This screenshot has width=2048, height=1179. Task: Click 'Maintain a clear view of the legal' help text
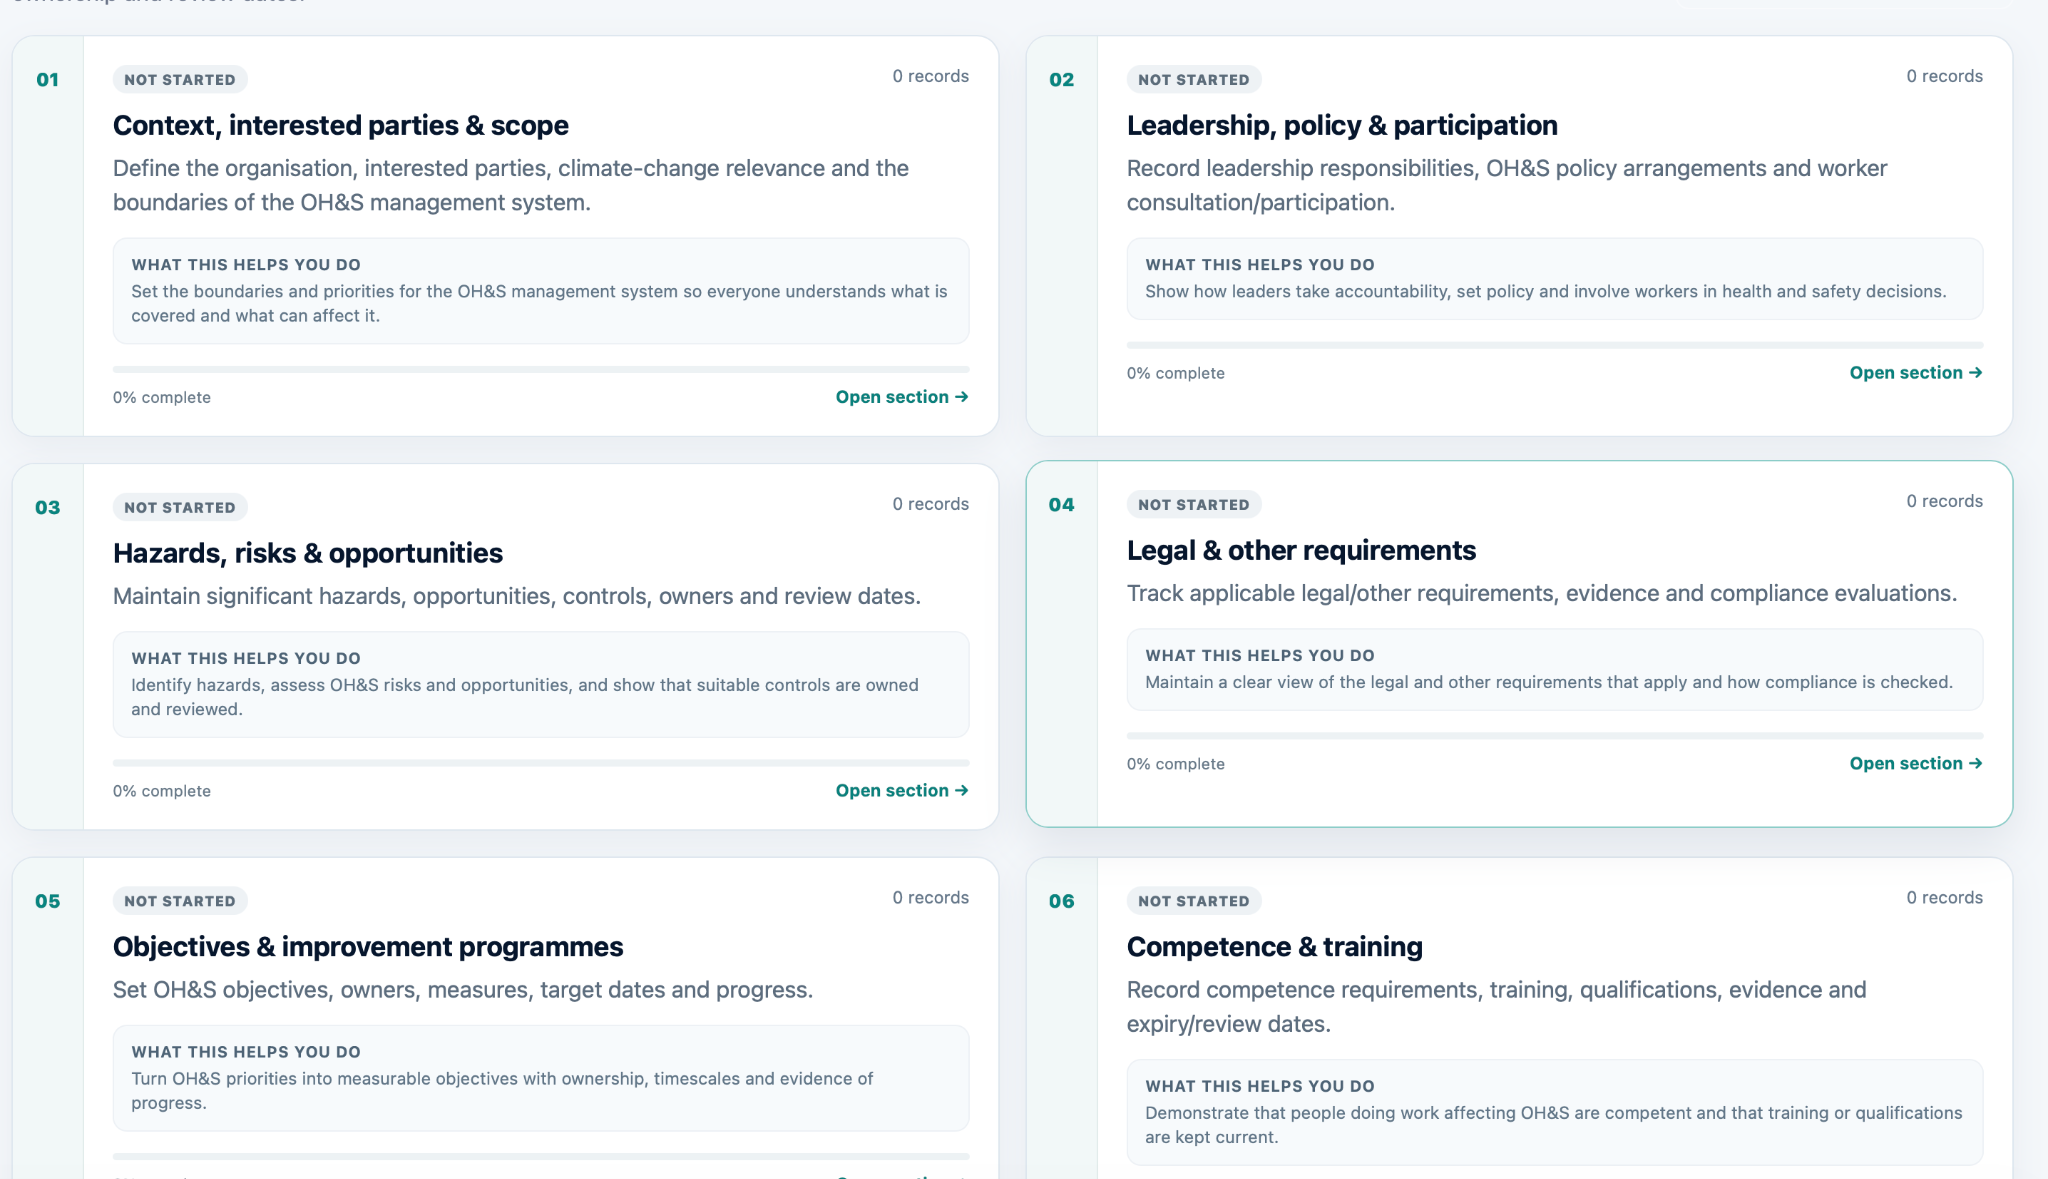coord(1549,683)
